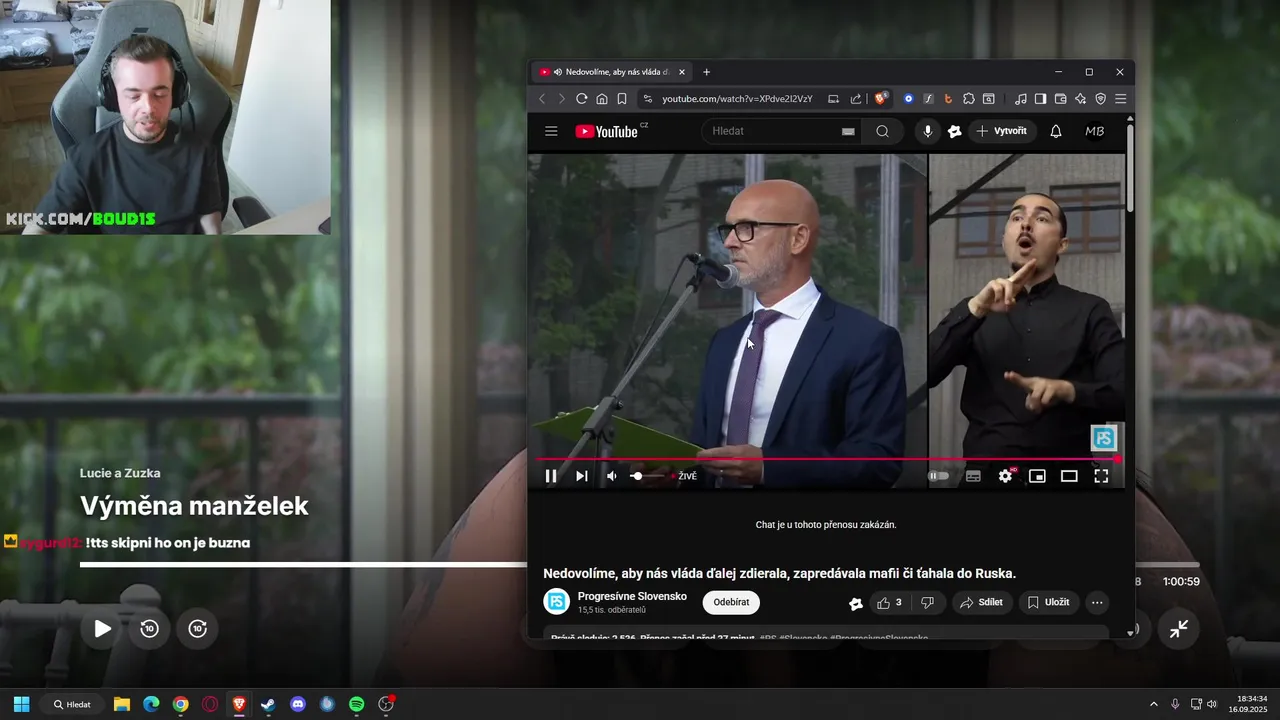Viewport: 1280px width, 720px height.
Task: Toggle YouTube autoplay switch
Action: 939,476
